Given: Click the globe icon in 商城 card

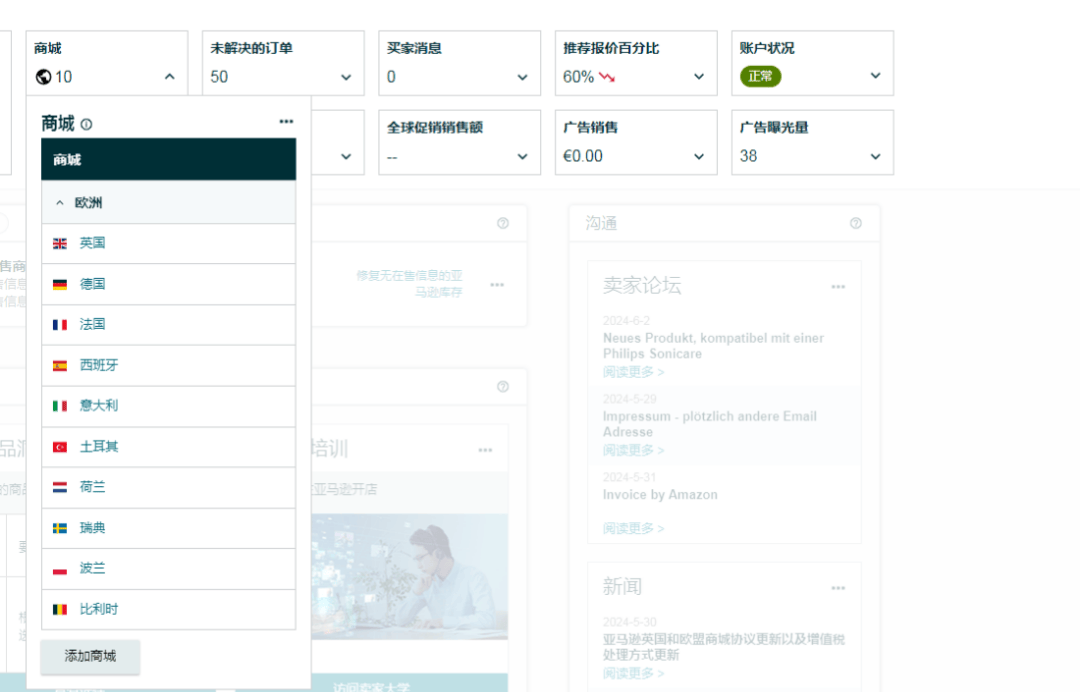Looking at the screenshot, I should click(42, 77).
